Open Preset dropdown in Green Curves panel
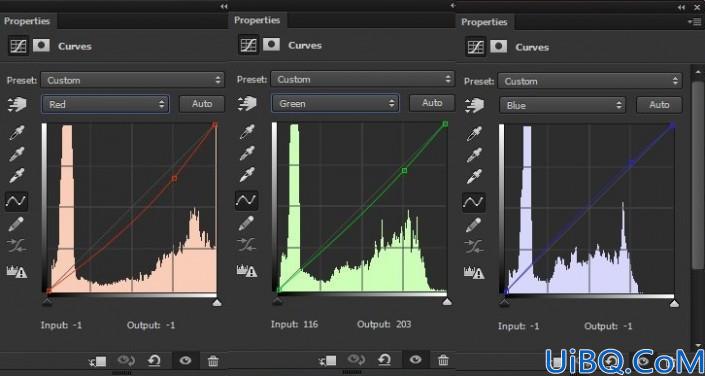This screenshot has width=705, height=376. point(363,79)
